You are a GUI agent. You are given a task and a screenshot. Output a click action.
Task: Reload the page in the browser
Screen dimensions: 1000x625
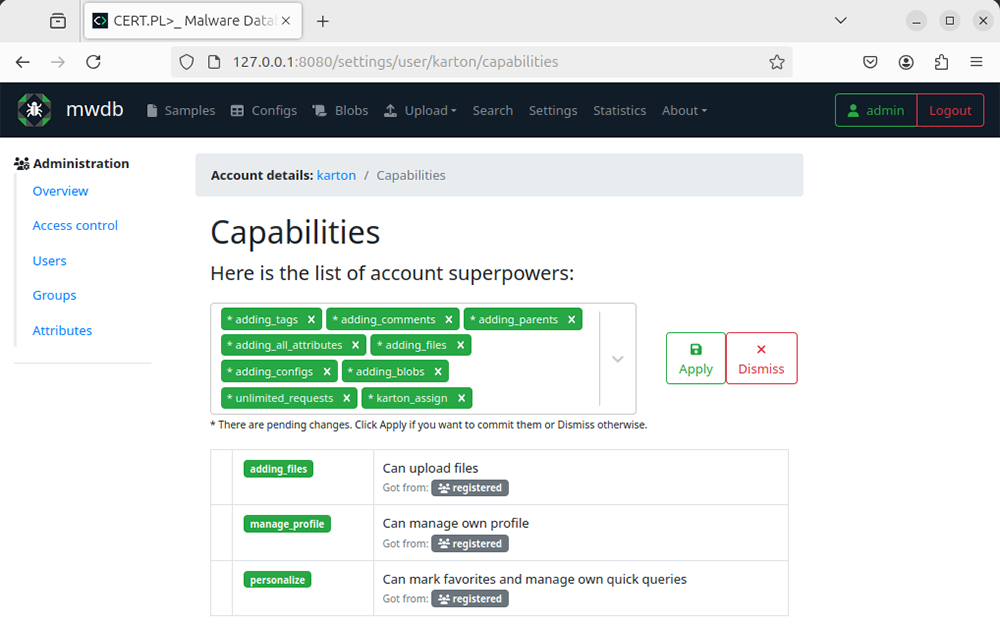(93, 62)
